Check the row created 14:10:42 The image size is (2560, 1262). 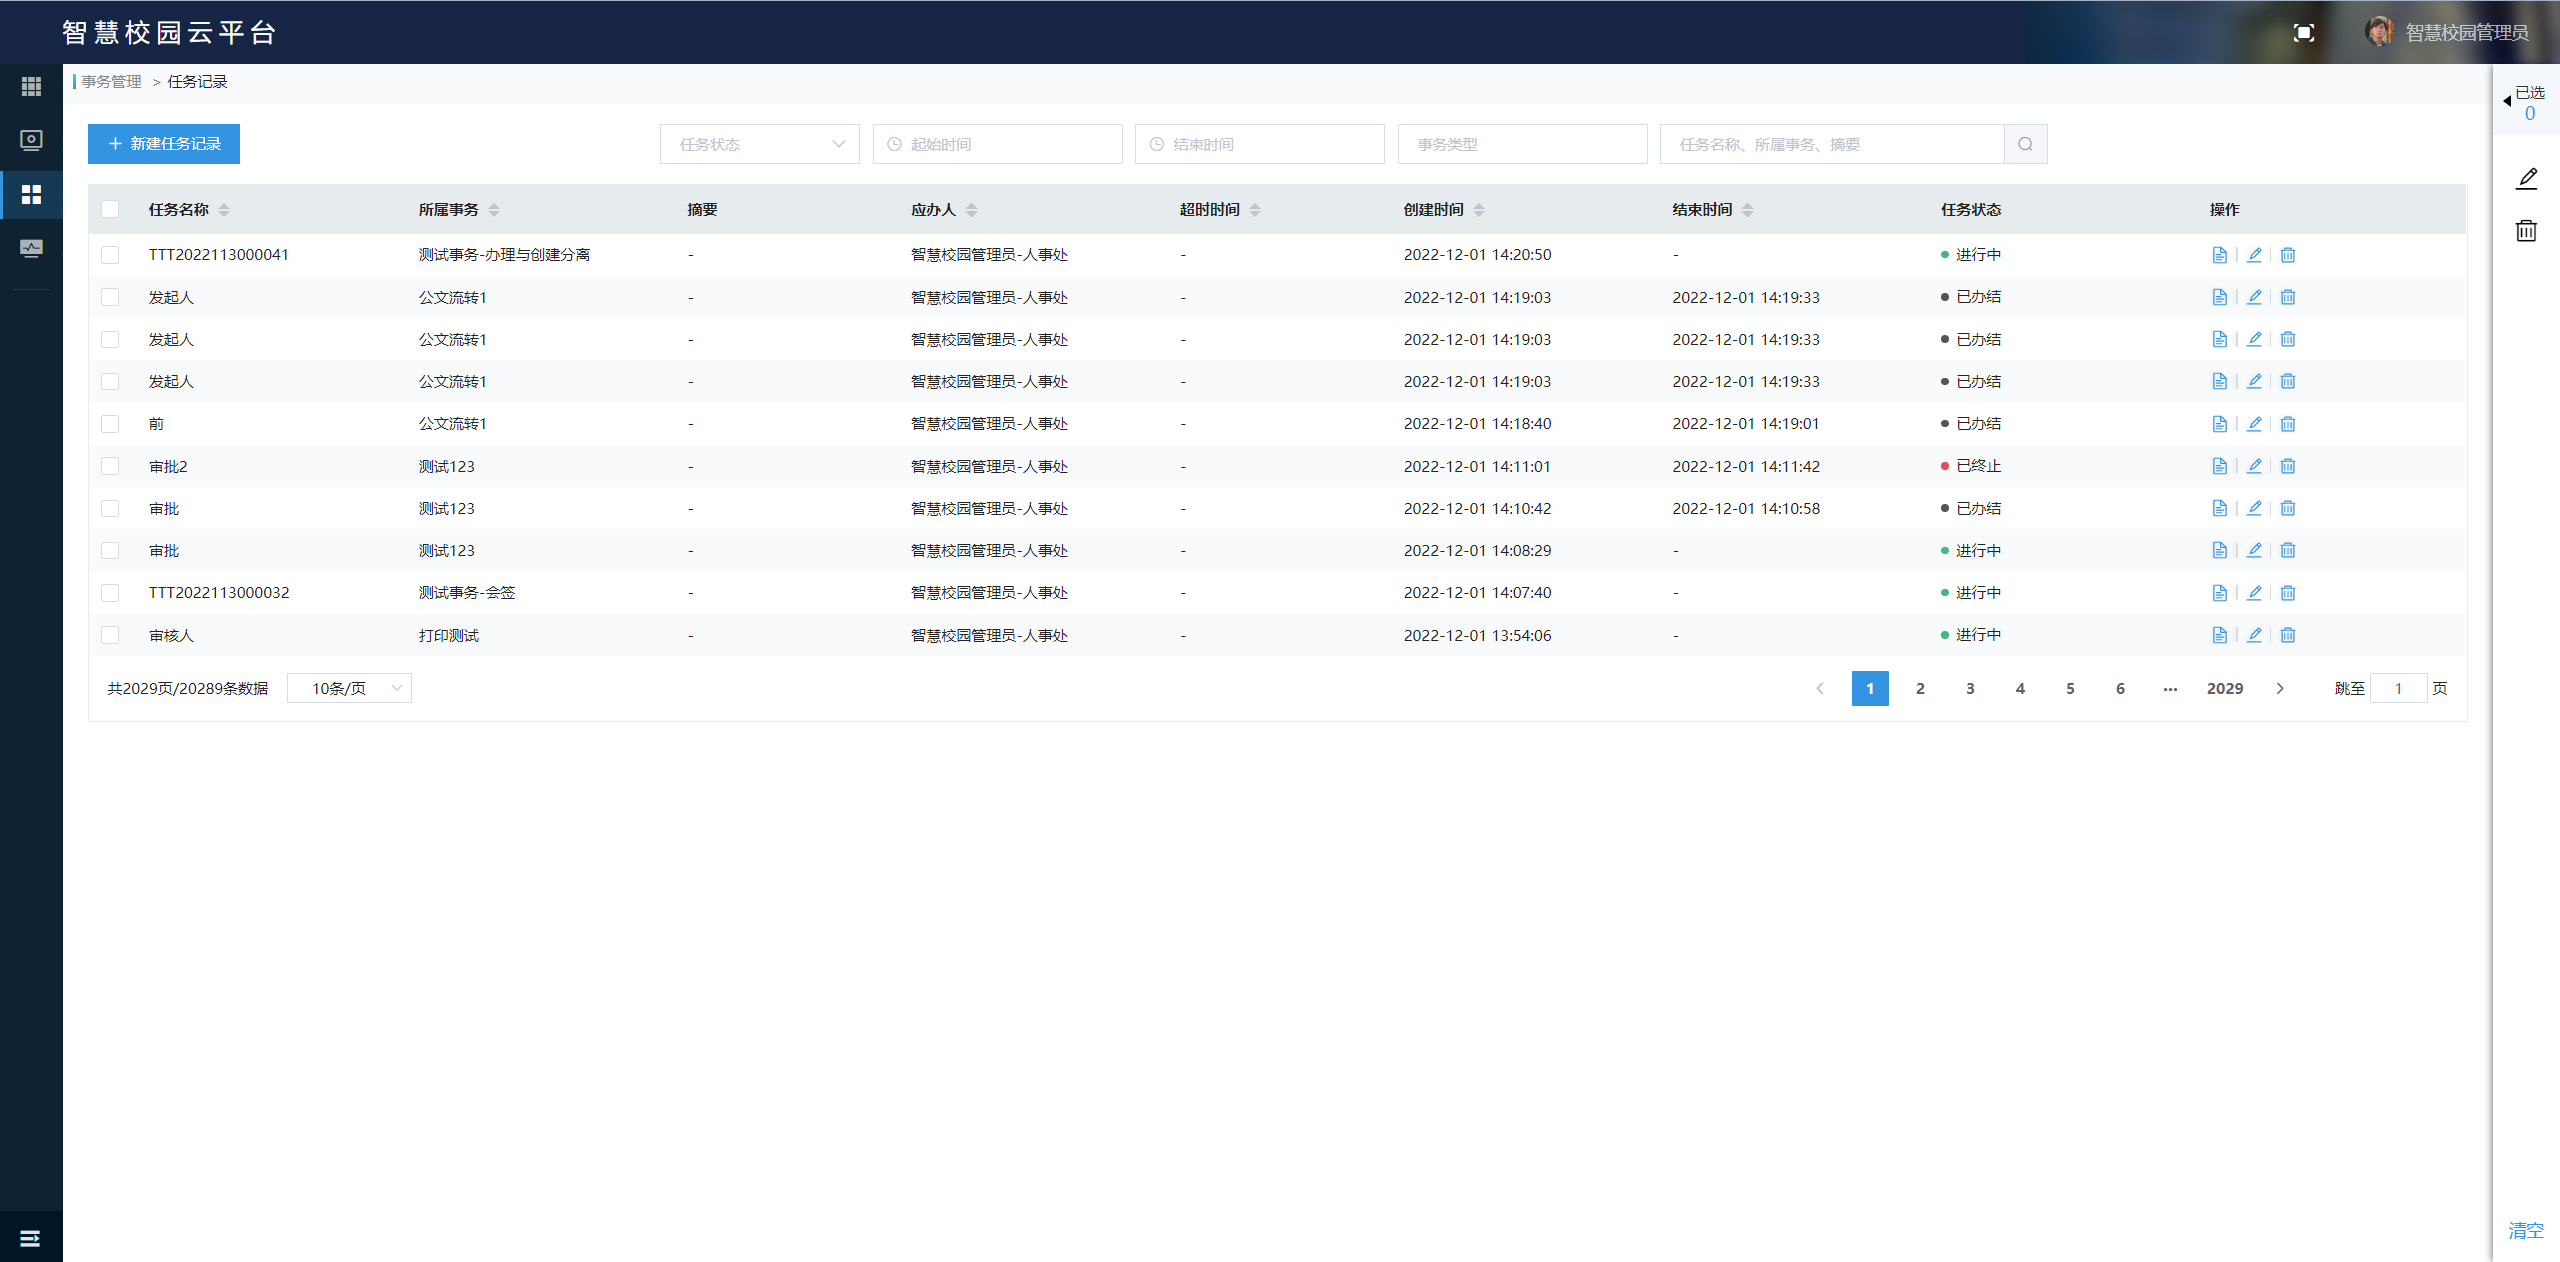[x=110, y=508]
